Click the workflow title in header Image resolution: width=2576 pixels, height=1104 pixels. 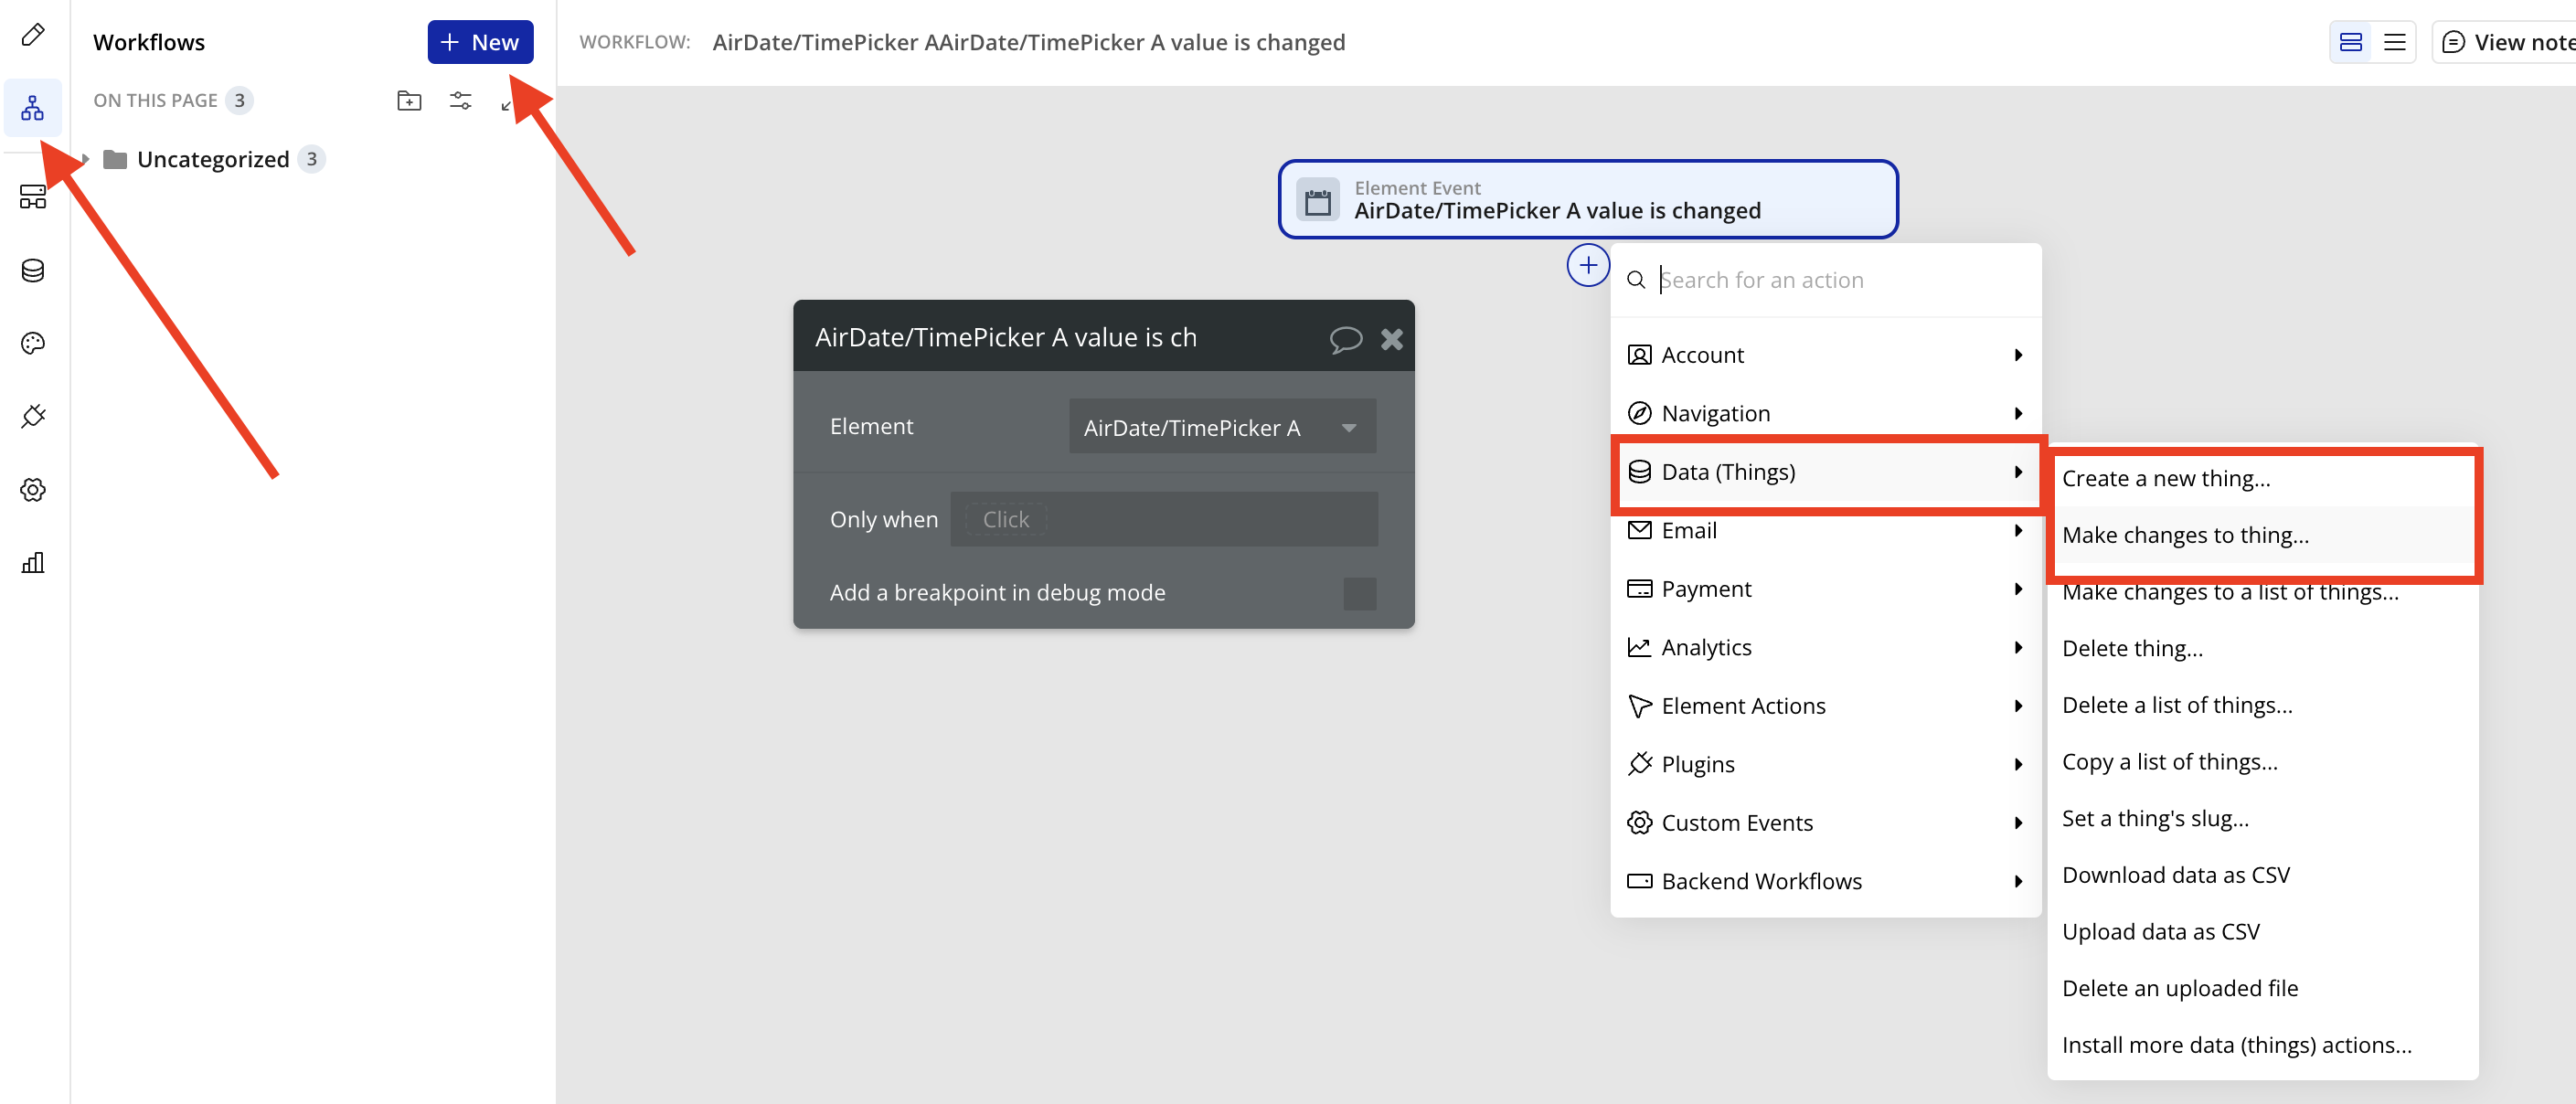click(1028, 43)
